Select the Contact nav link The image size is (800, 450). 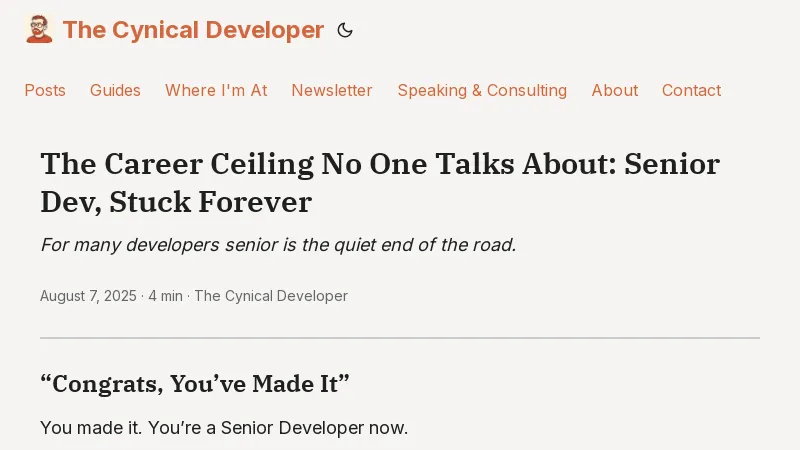click(691, 90)
